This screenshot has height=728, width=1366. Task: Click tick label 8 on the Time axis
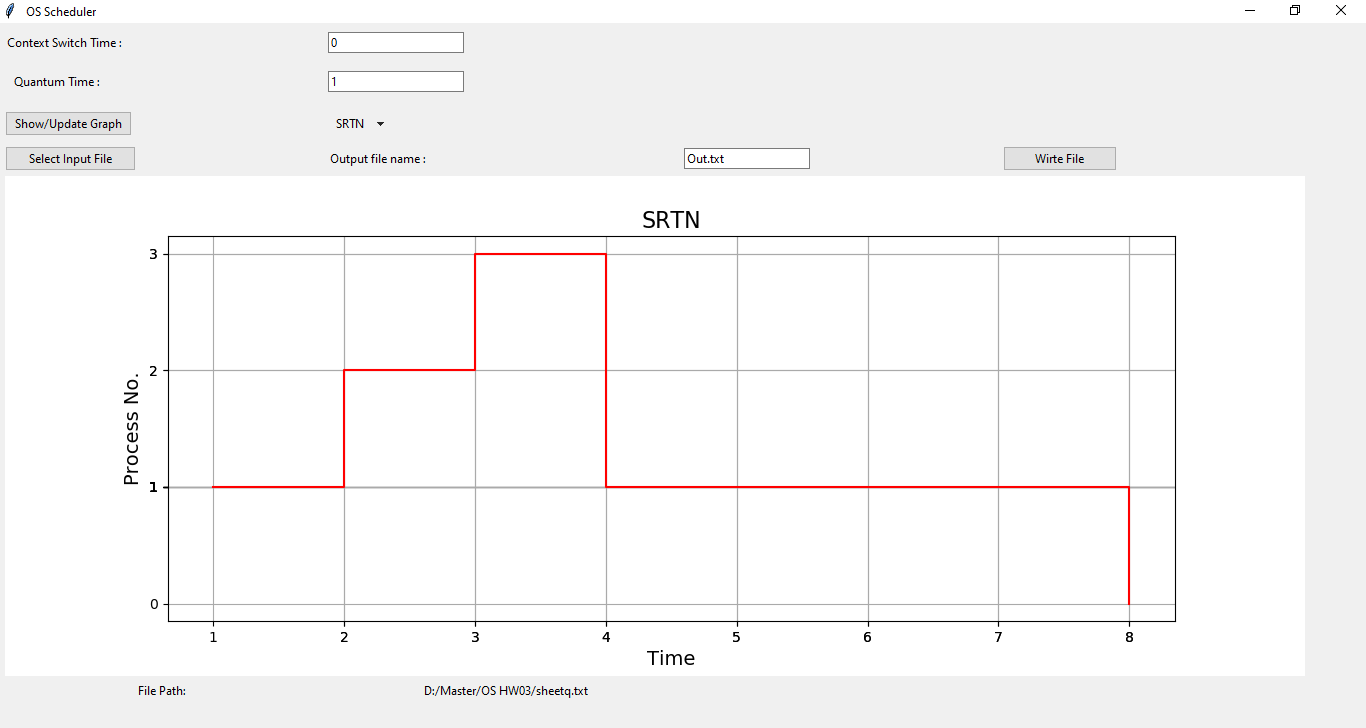(x=1129, y=636)
